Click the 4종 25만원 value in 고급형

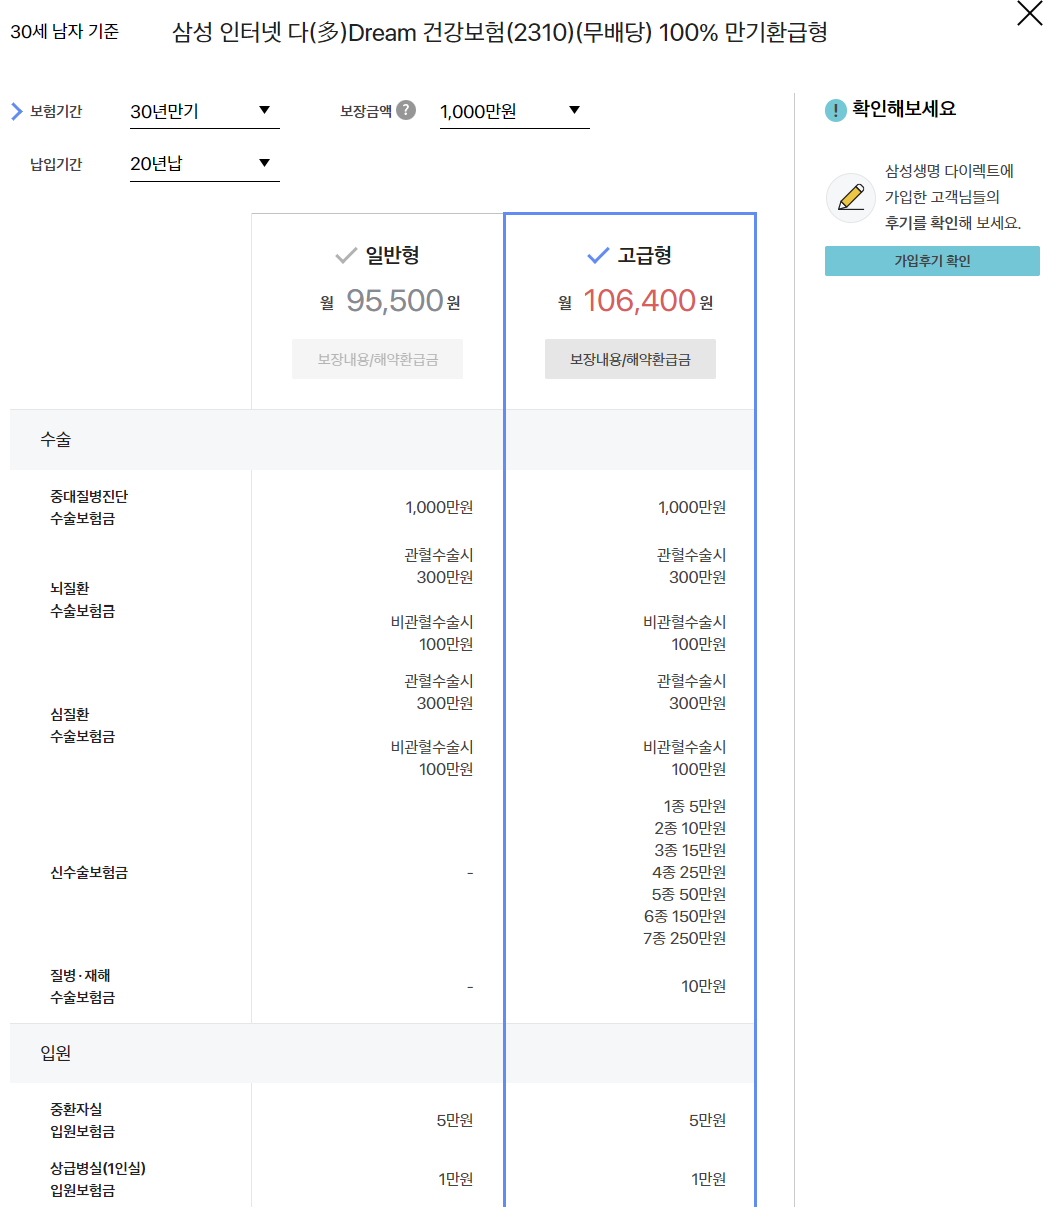pyautogui.click(x=689, y=872)
